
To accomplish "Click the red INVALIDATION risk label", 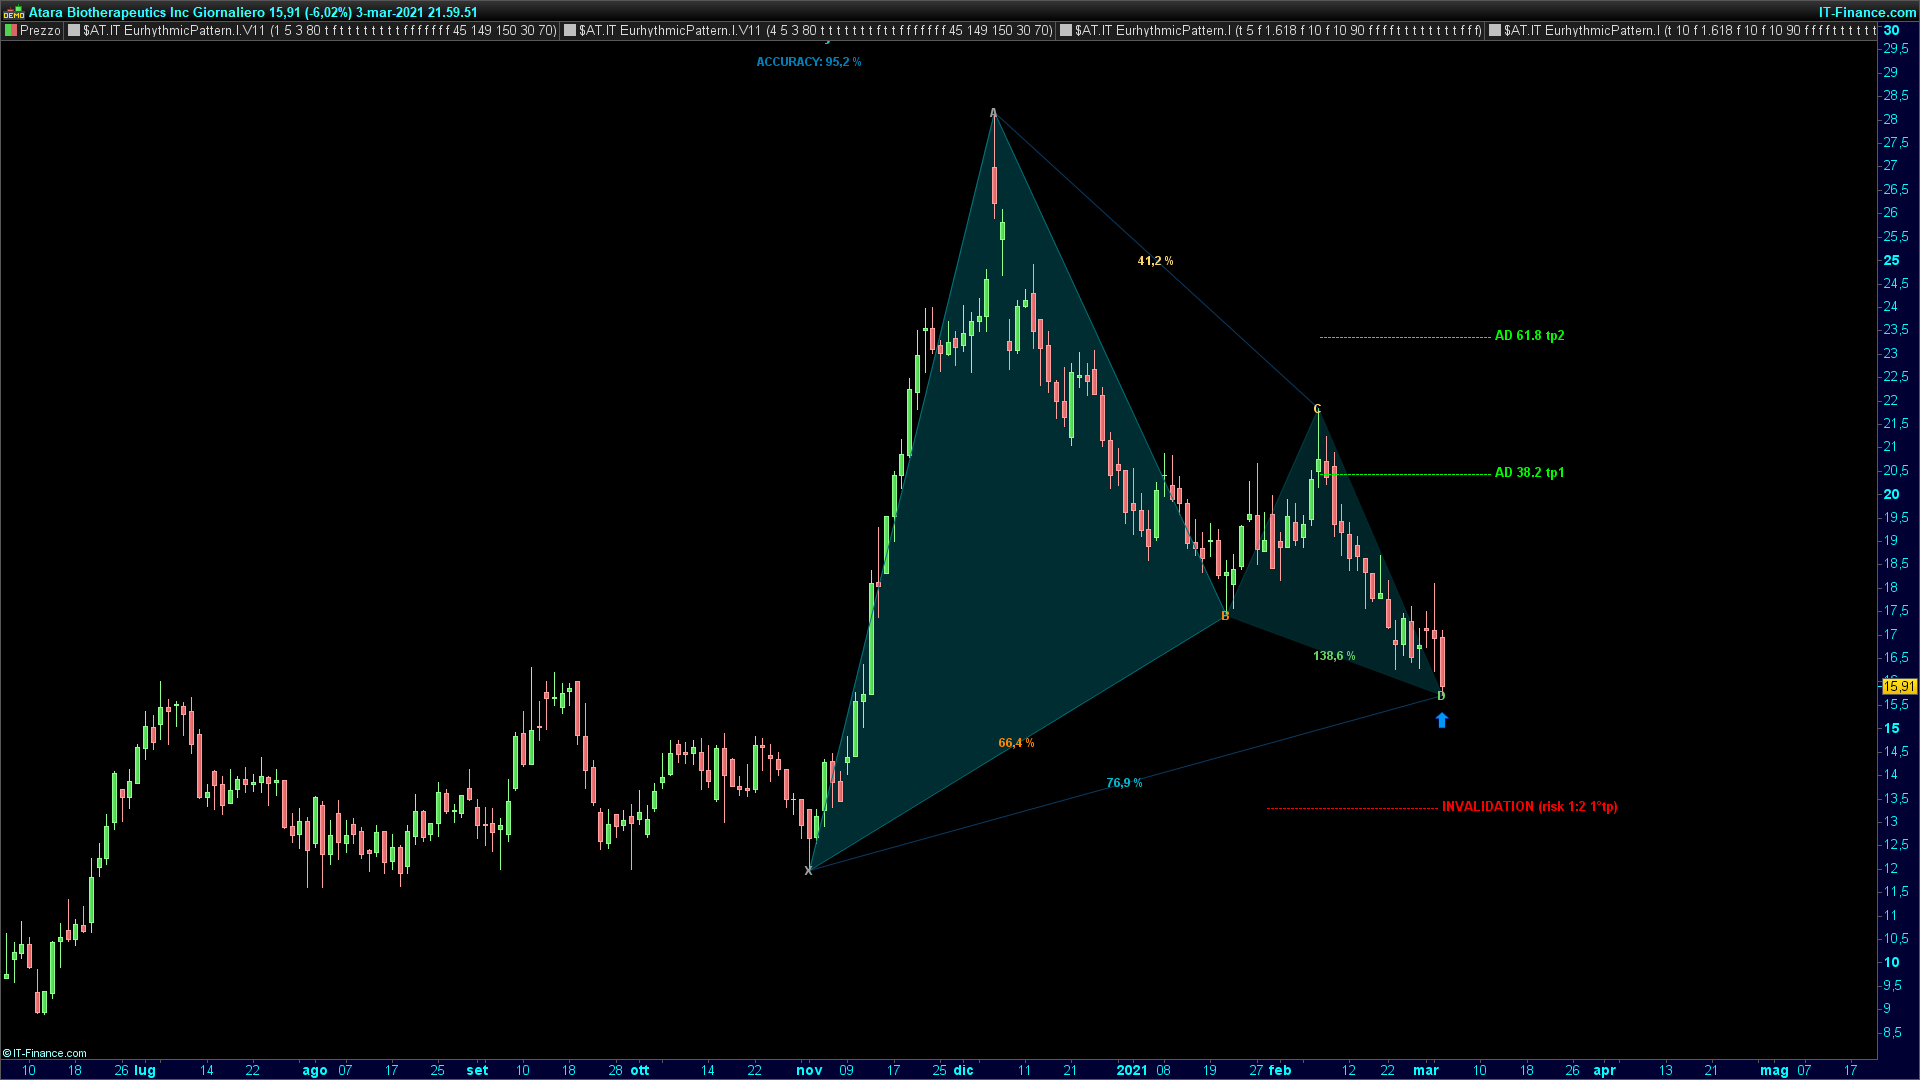I will [1529, 807].
